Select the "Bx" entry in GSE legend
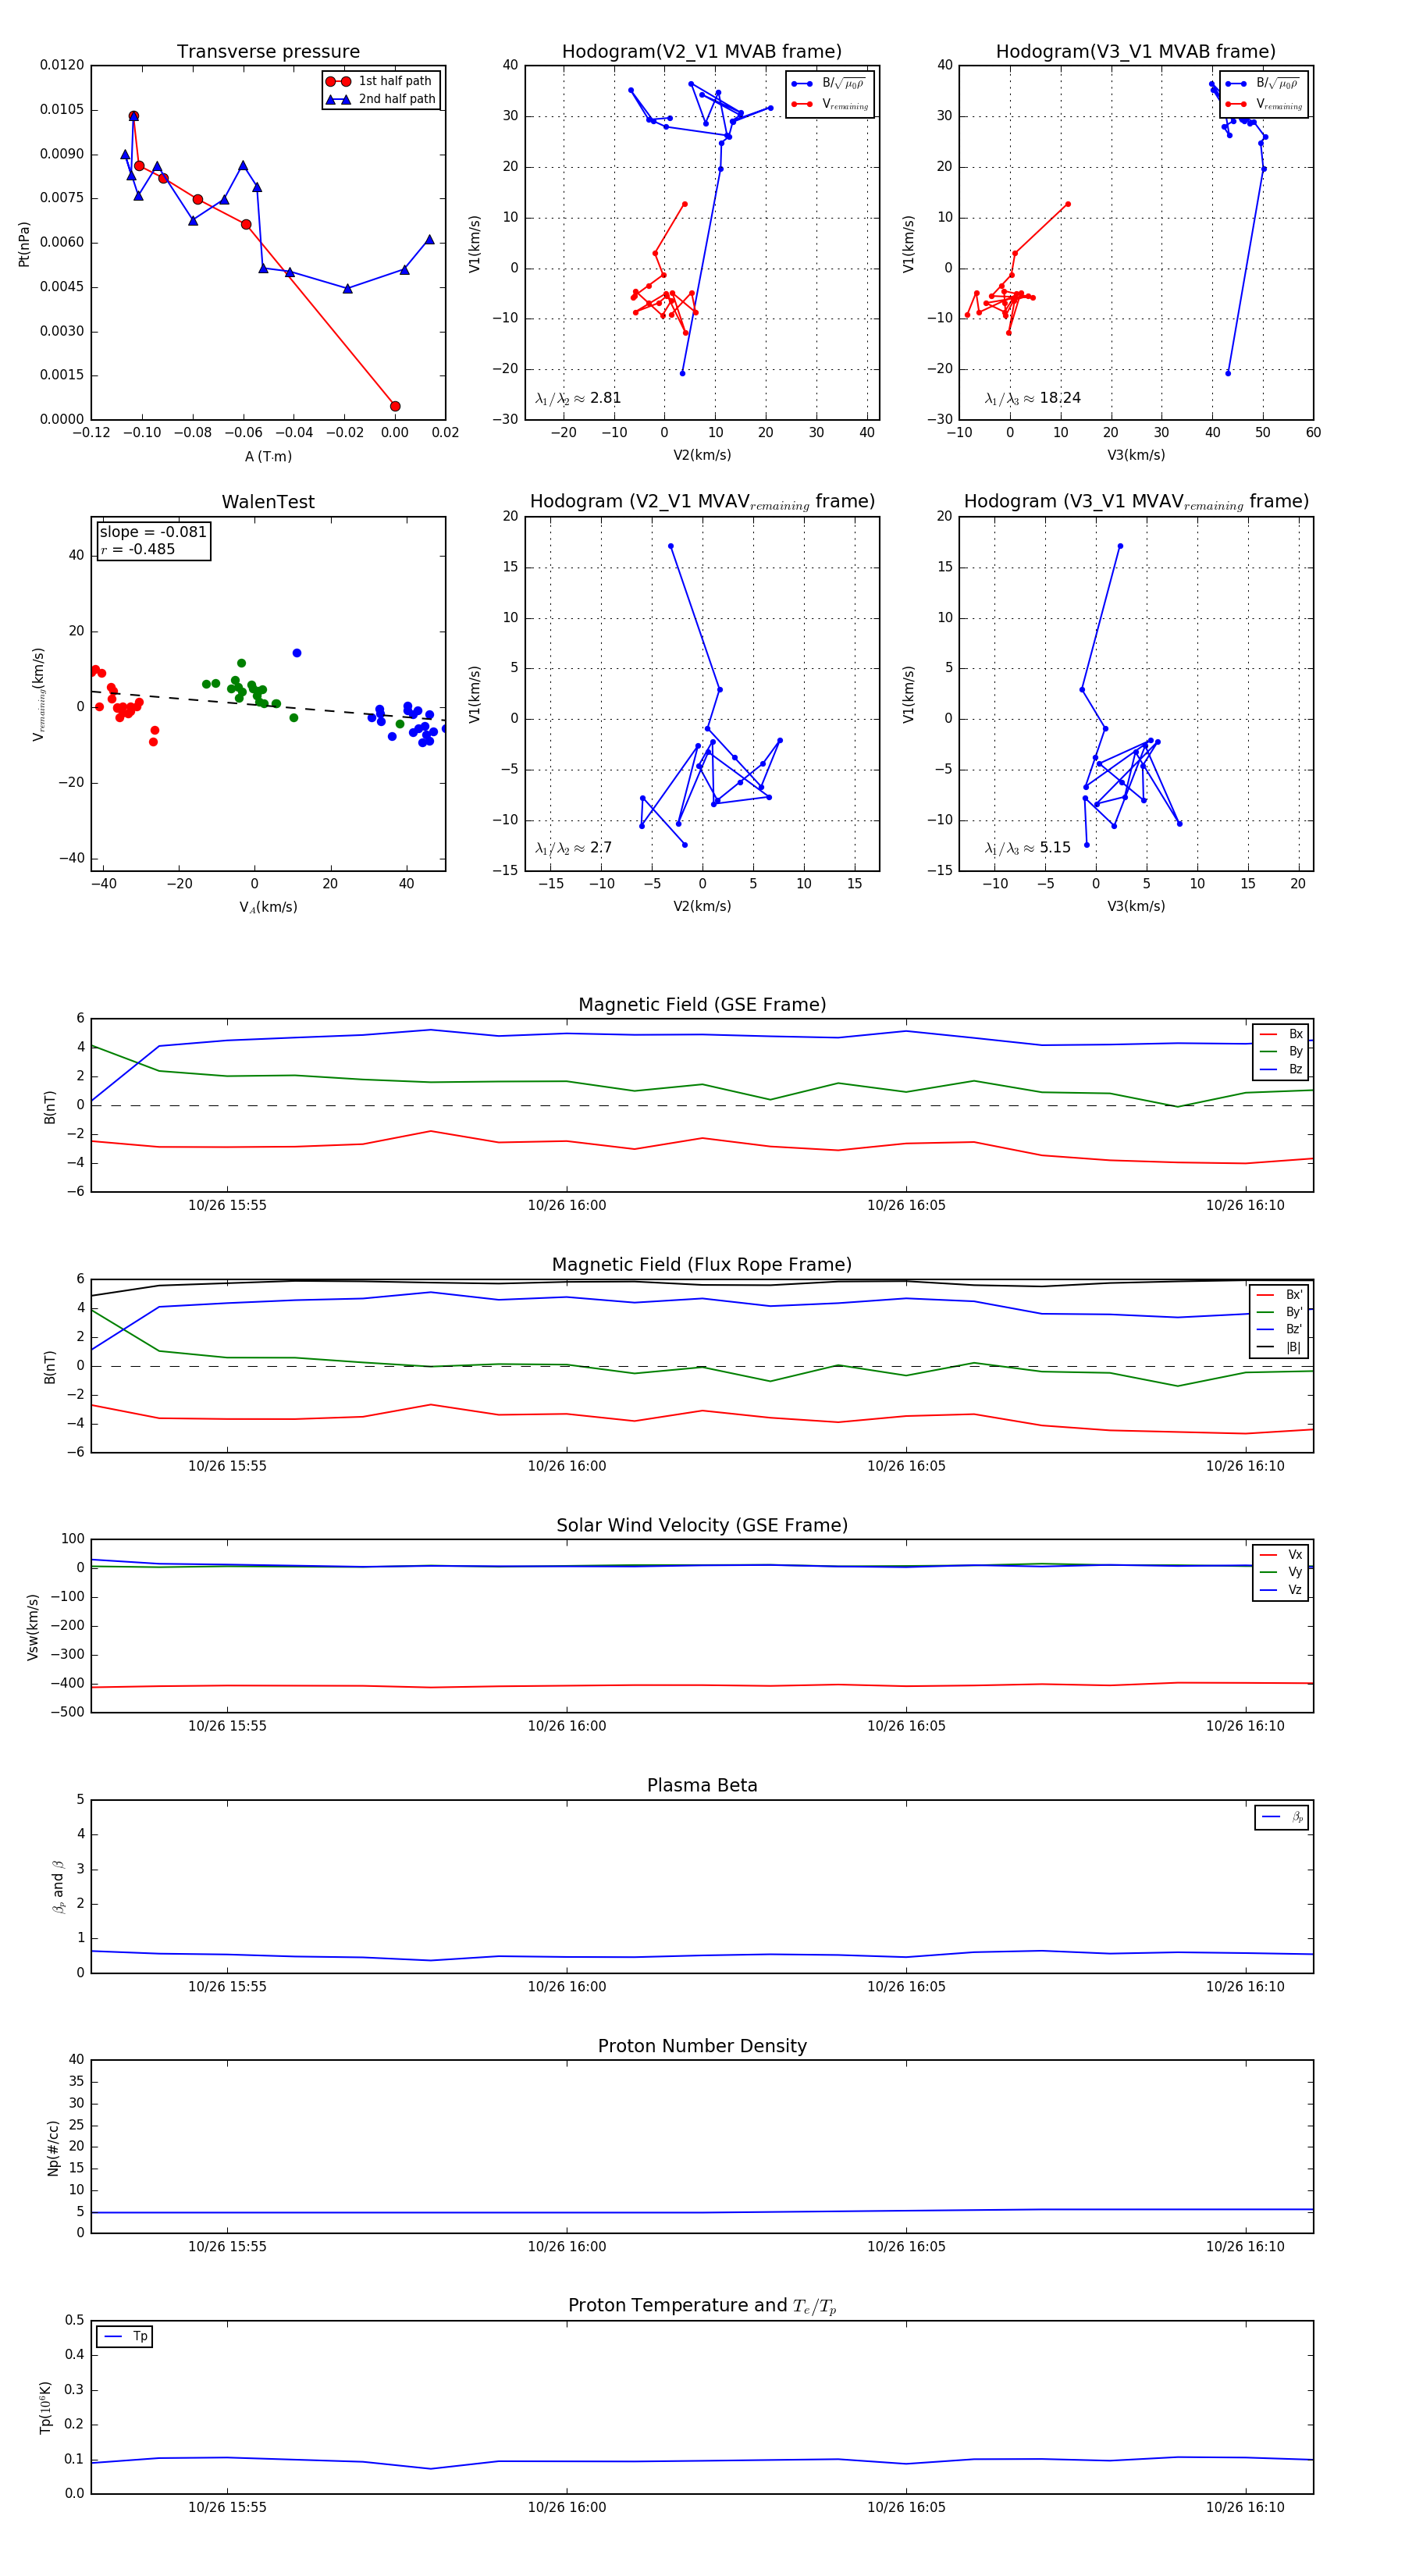Screen dimensions: 1405x2576 coord(1281,1034)
